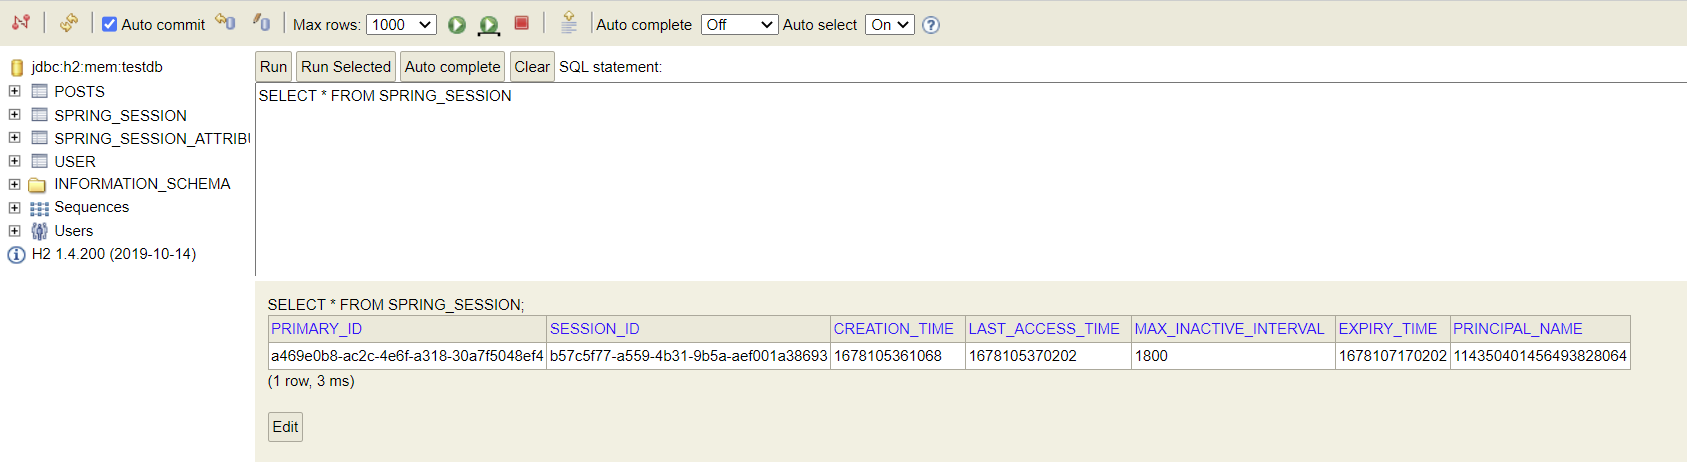Click the Help question mark icon
The width and height of the screenshot is (1687, 462).
[x=931, y=25]
